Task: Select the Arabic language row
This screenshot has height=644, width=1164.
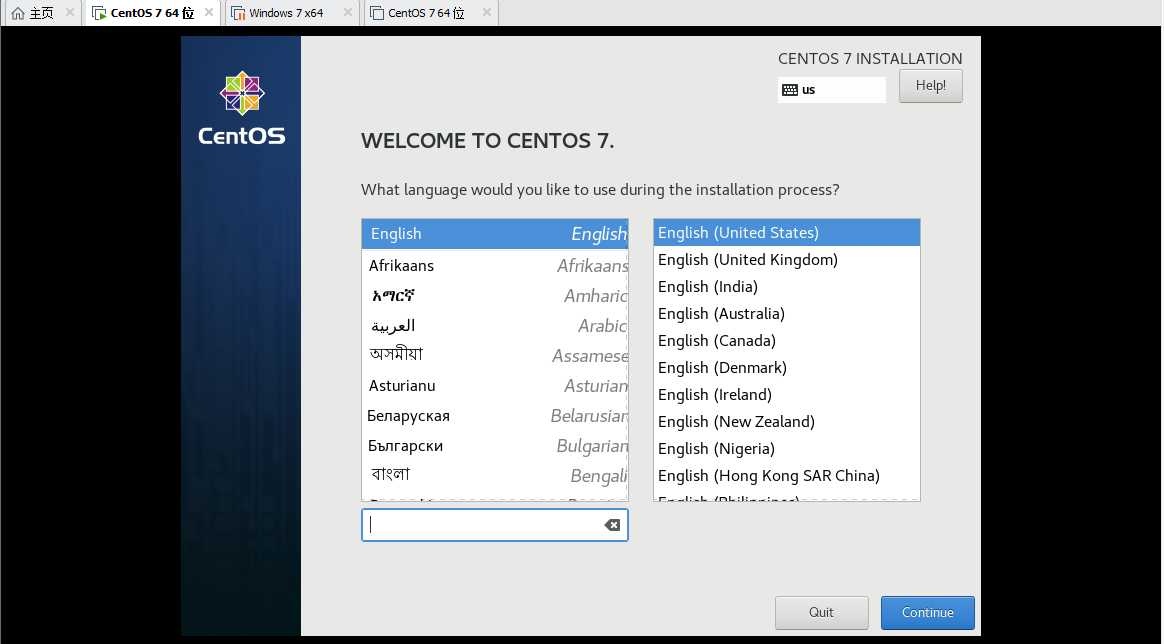Action: tap(495, 326)
